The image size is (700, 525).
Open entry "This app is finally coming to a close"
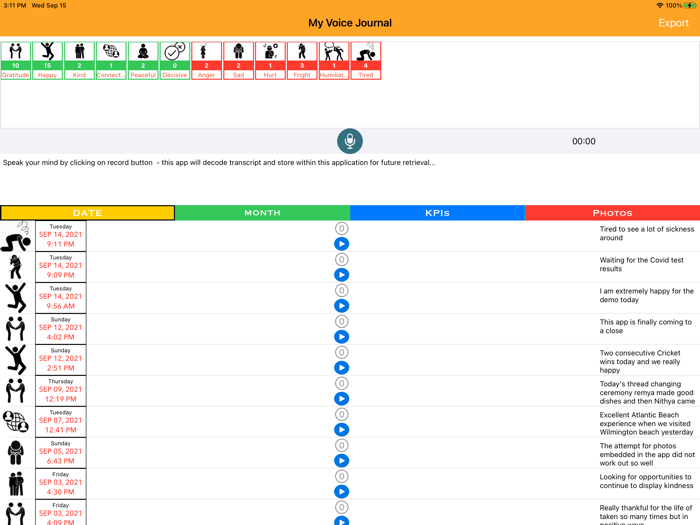tap(646, 326)
